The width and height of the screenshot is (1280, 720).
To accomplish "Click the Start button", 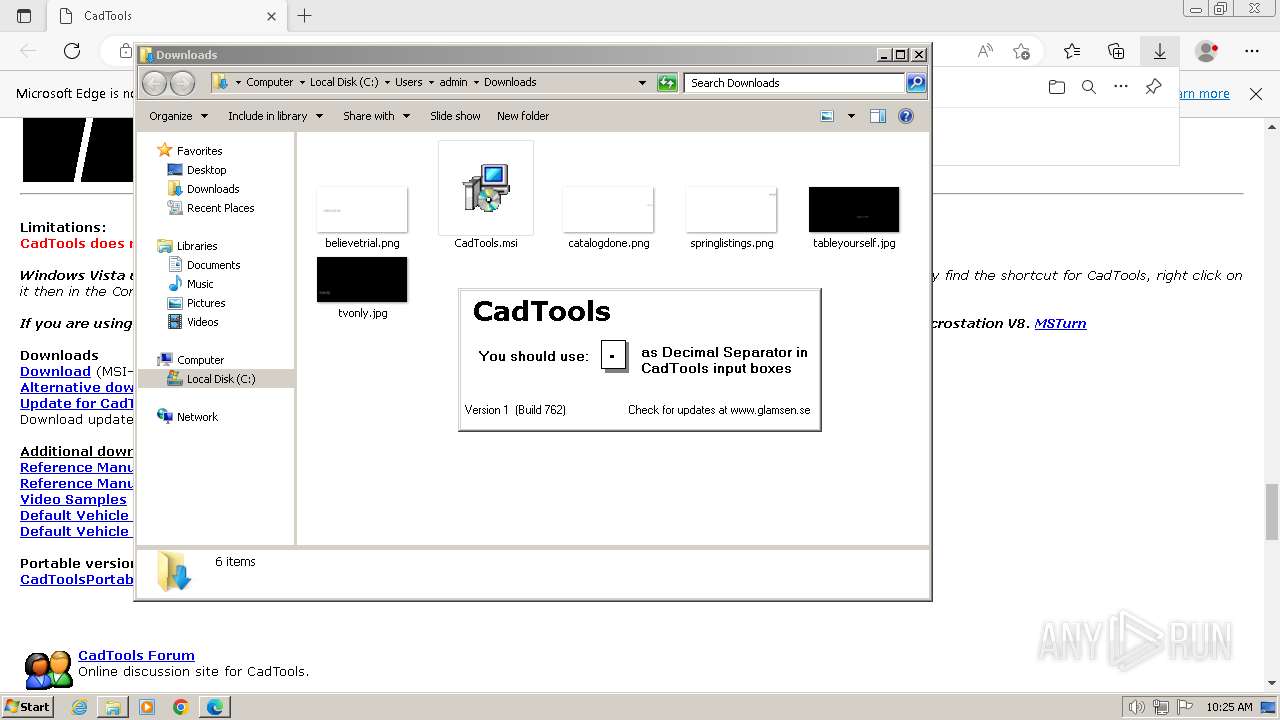I will (x=27, y=707).
